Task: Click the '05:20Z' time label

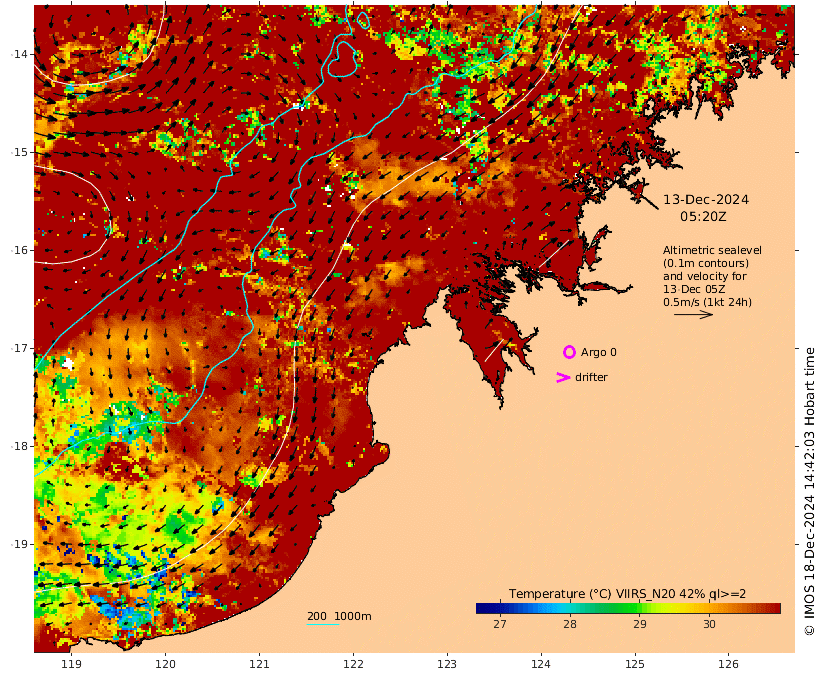Action: 703,217
